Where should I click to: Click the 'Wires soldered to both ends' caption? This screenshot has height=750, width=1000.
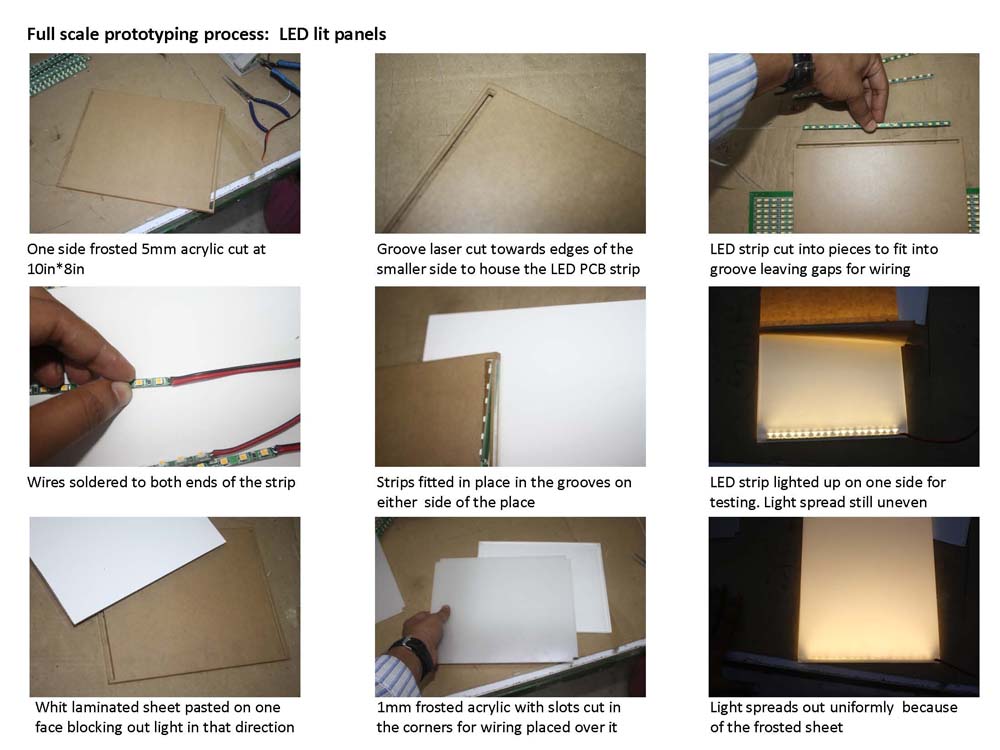tap(161, 482)
